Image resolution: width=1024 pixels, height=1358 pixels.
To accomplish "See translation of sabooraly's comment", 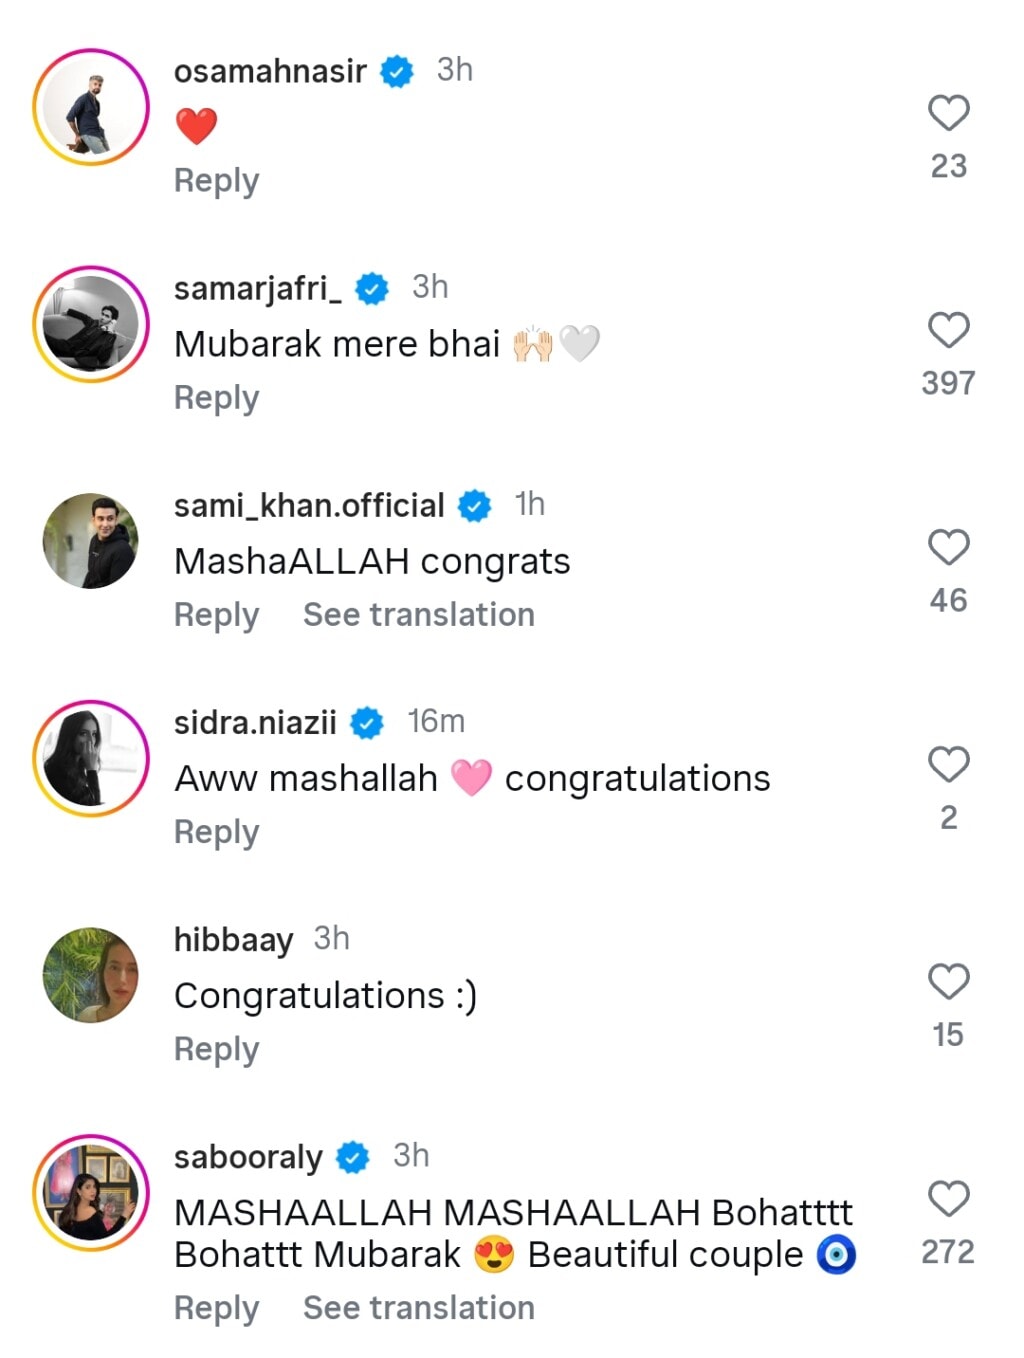I will click(x=418, y=1307).
